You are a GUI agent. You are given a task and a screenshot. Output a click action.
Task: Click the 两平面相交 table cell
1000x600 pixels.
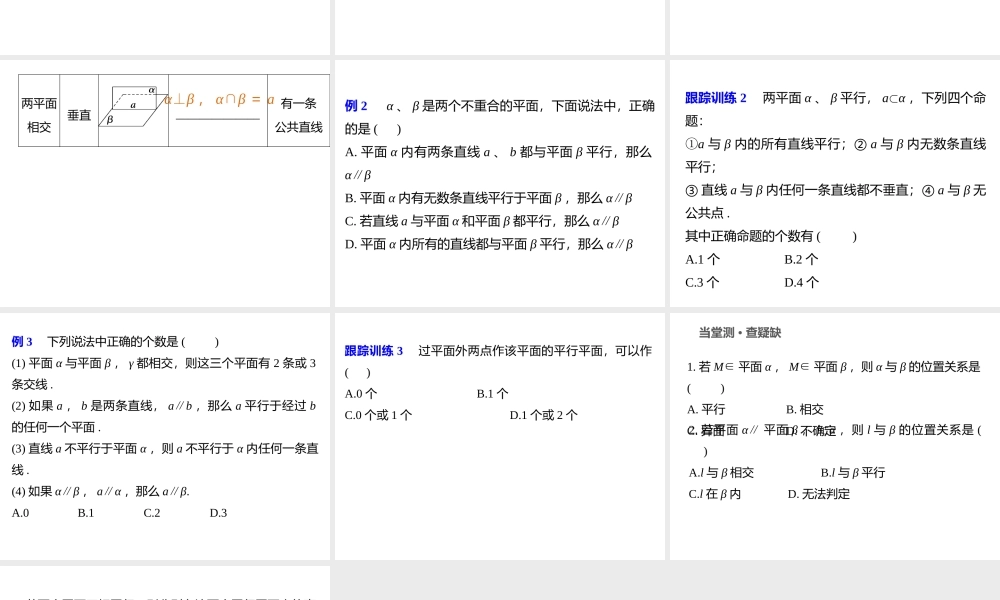click(x=39, y=111)
